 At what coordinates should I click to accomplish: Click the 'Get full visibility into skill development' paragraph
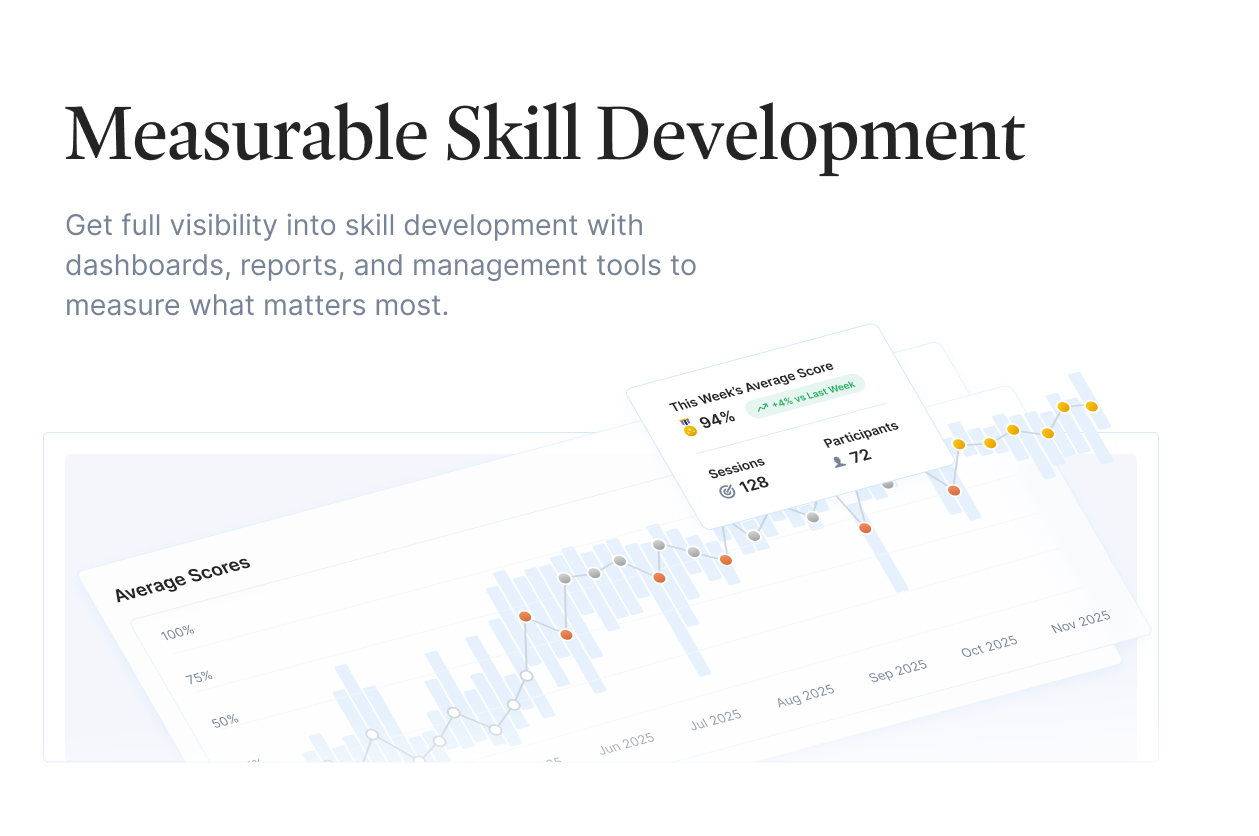(381, 265)
